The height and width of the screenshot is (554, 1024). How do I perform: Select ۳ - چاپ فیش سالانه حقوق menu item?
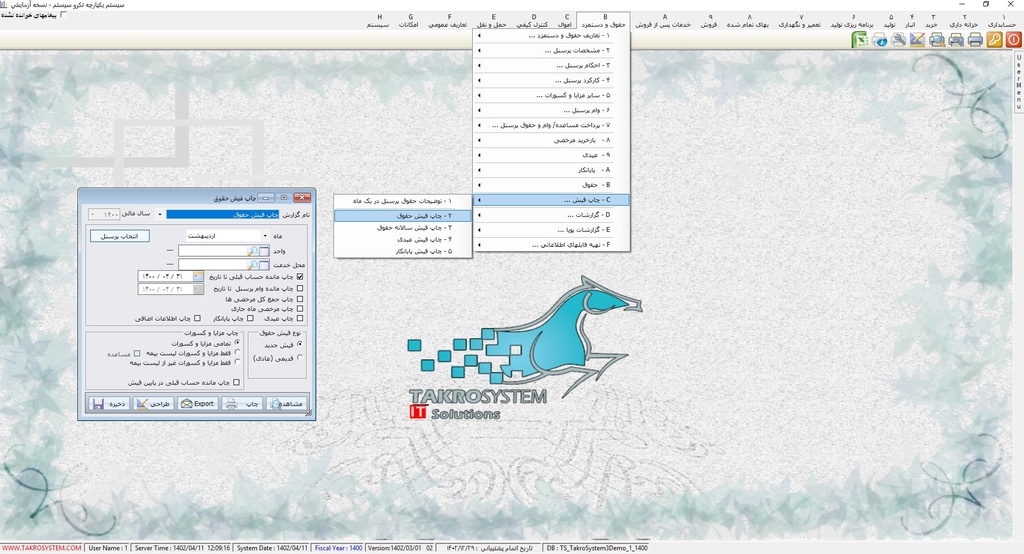click(403, 227)
